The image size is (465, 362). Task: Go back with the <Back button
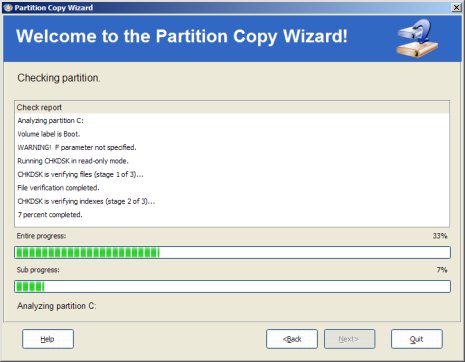(x=292, y=339)
